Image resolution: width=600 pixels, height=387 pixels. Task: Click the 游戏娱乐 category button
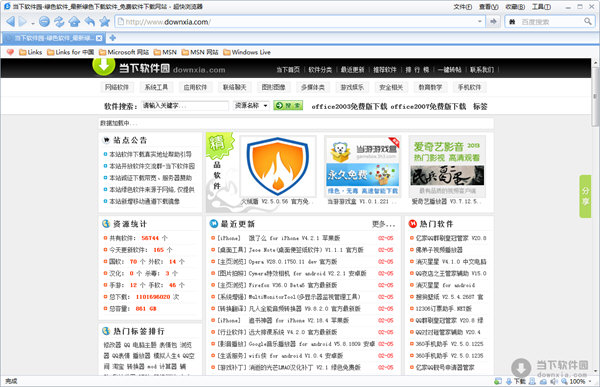[352, 87]
